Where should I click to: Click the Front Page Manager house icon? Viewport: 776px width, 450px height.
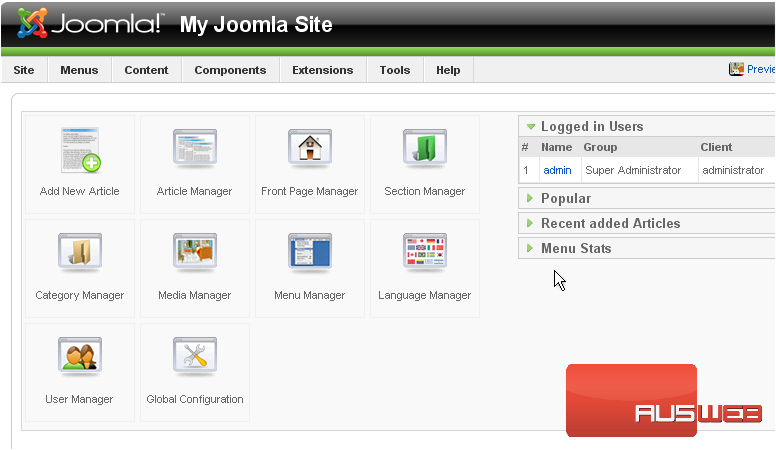click(x=309, y=150)
